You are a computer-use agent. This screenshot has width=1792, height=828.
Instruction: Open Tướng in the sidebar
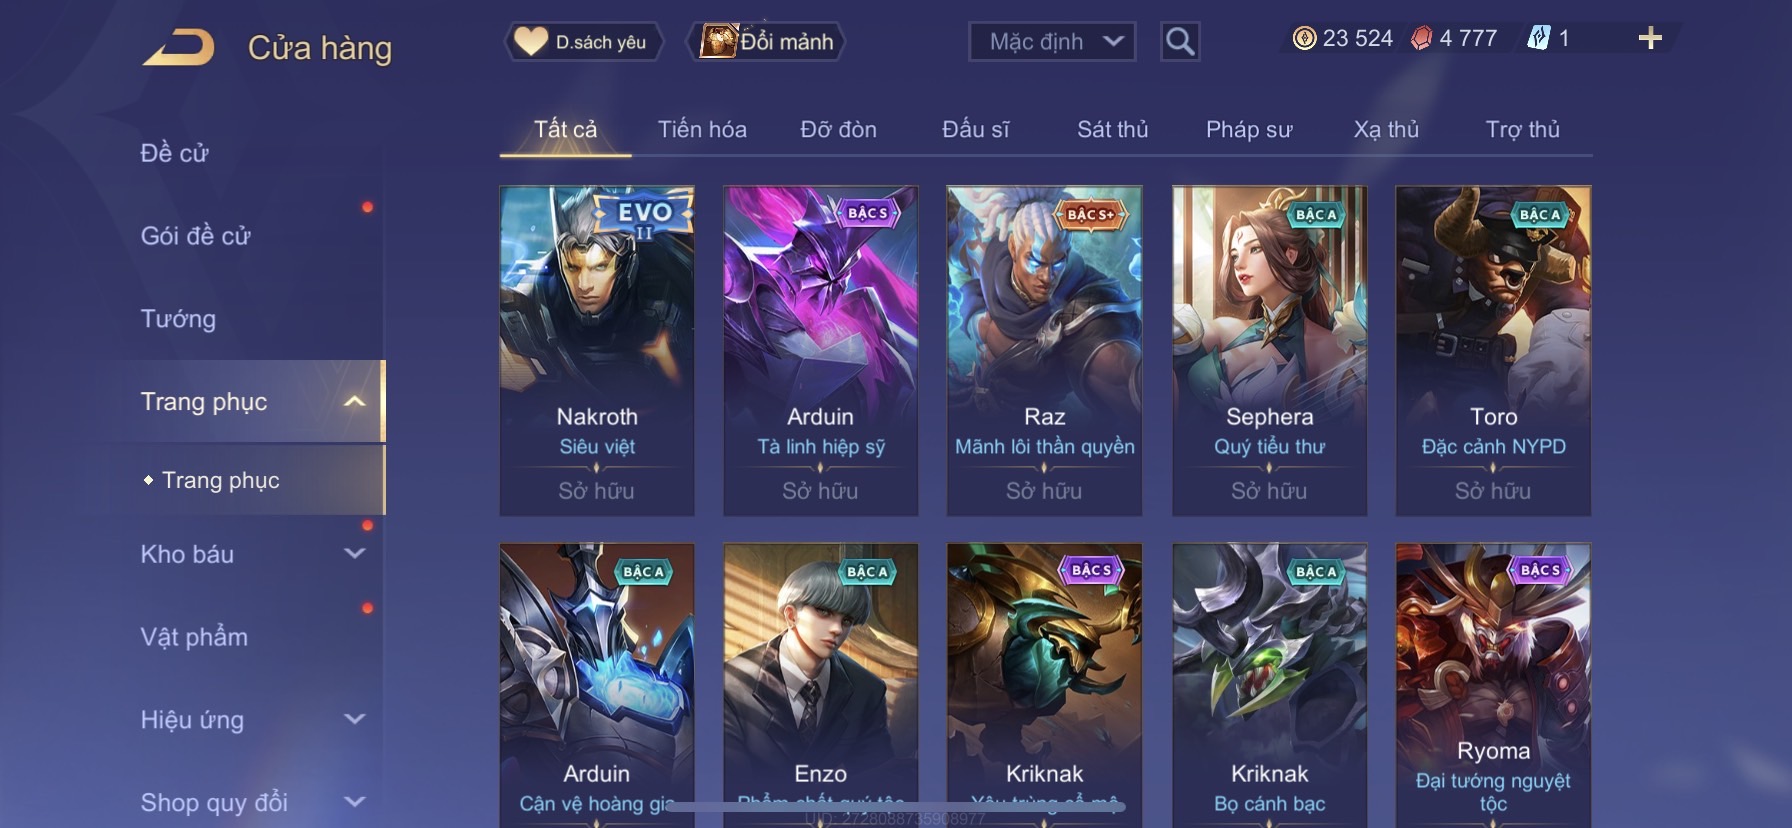tap(178, 319)
